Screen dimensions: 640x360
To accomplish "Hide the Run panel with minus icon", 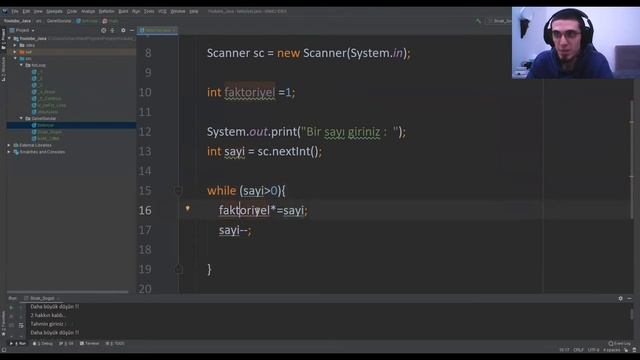I will coord(629,298).
